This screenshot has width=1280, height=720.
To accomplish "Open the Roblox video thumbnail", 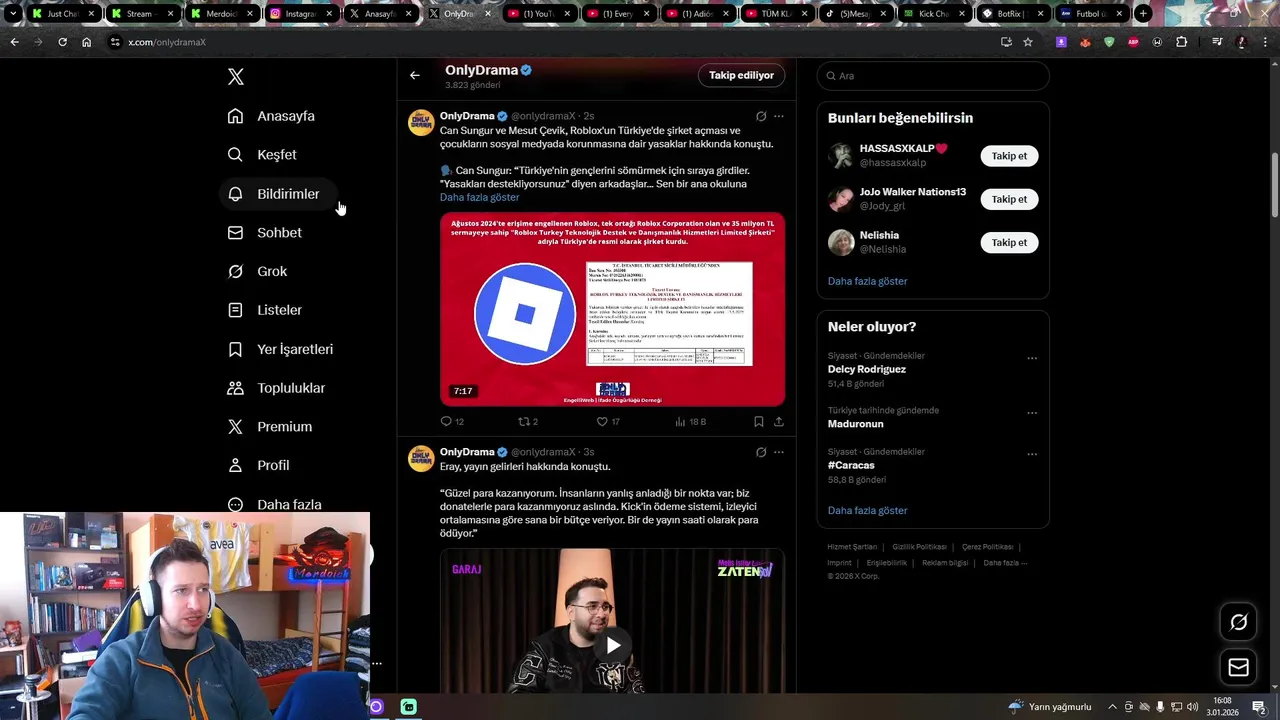I will click(612, 309).
